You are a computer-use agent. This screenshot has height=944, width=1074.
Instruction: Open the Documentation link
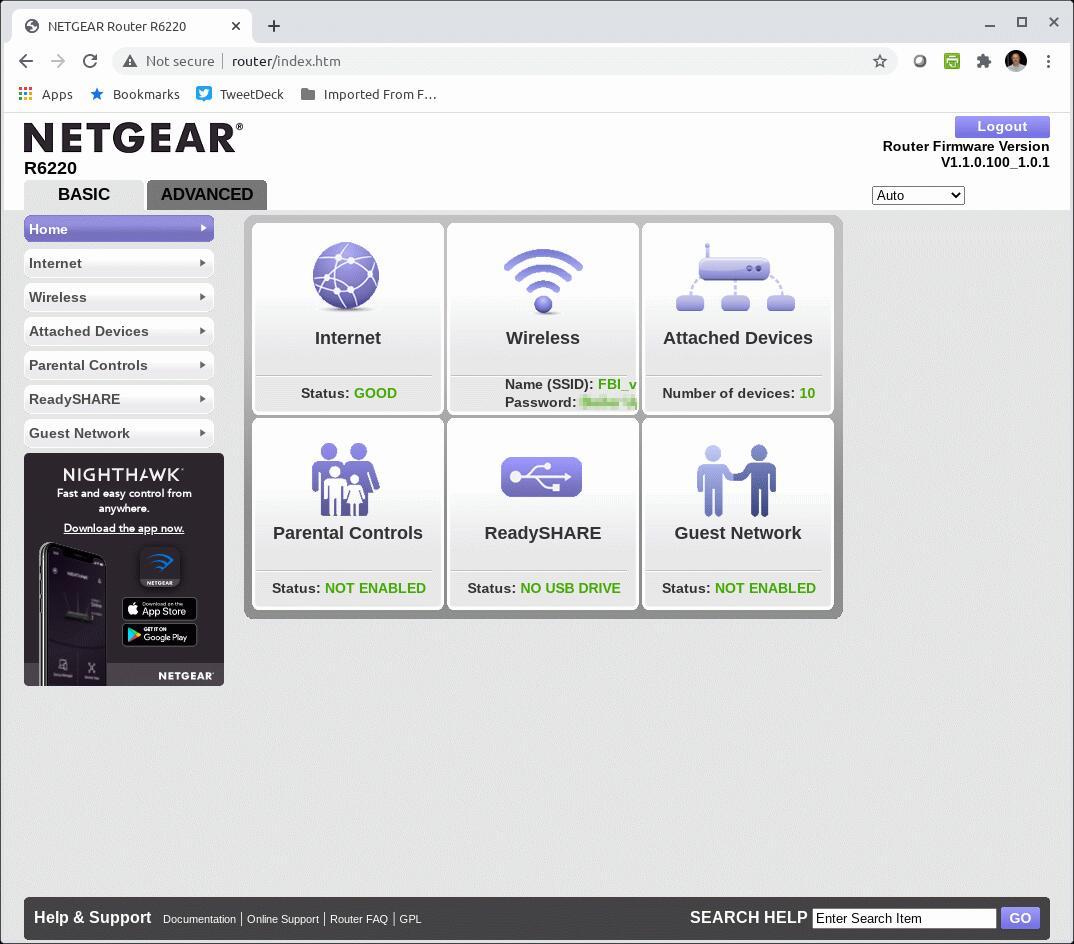tap(199, 919)
